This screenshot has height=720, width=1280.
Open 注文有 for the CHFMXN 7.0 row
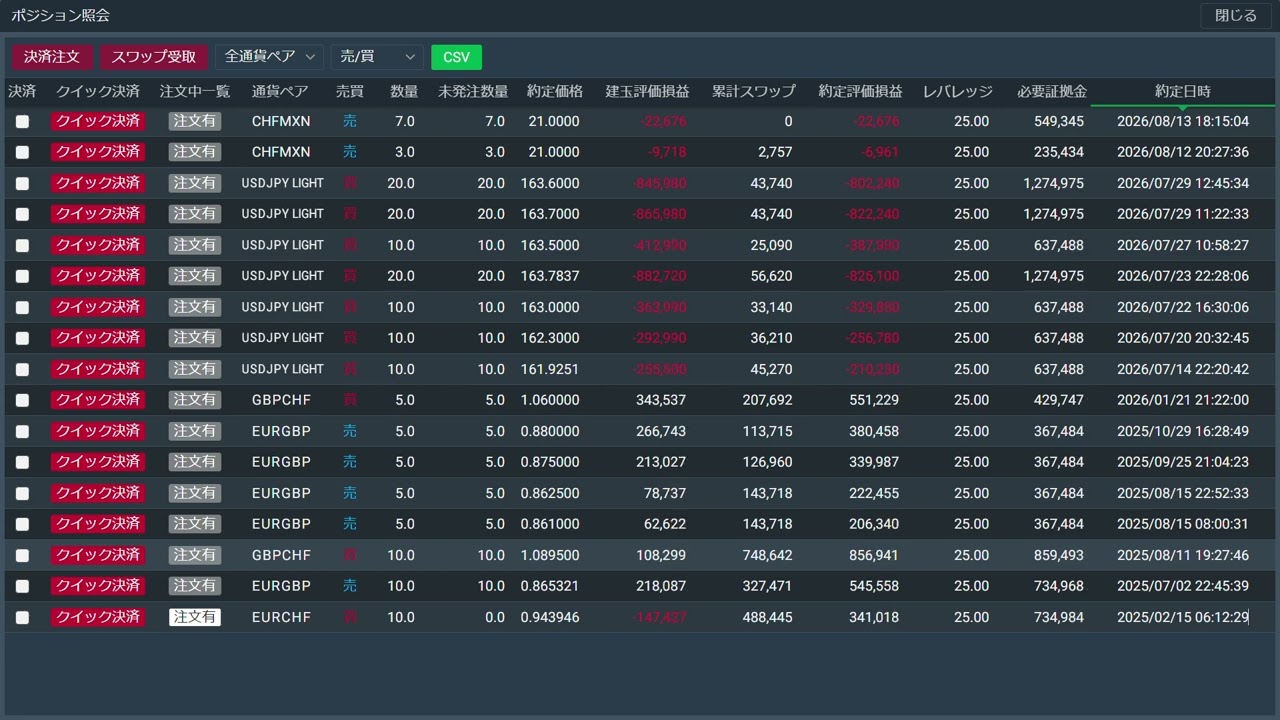(x=195, y=121)
